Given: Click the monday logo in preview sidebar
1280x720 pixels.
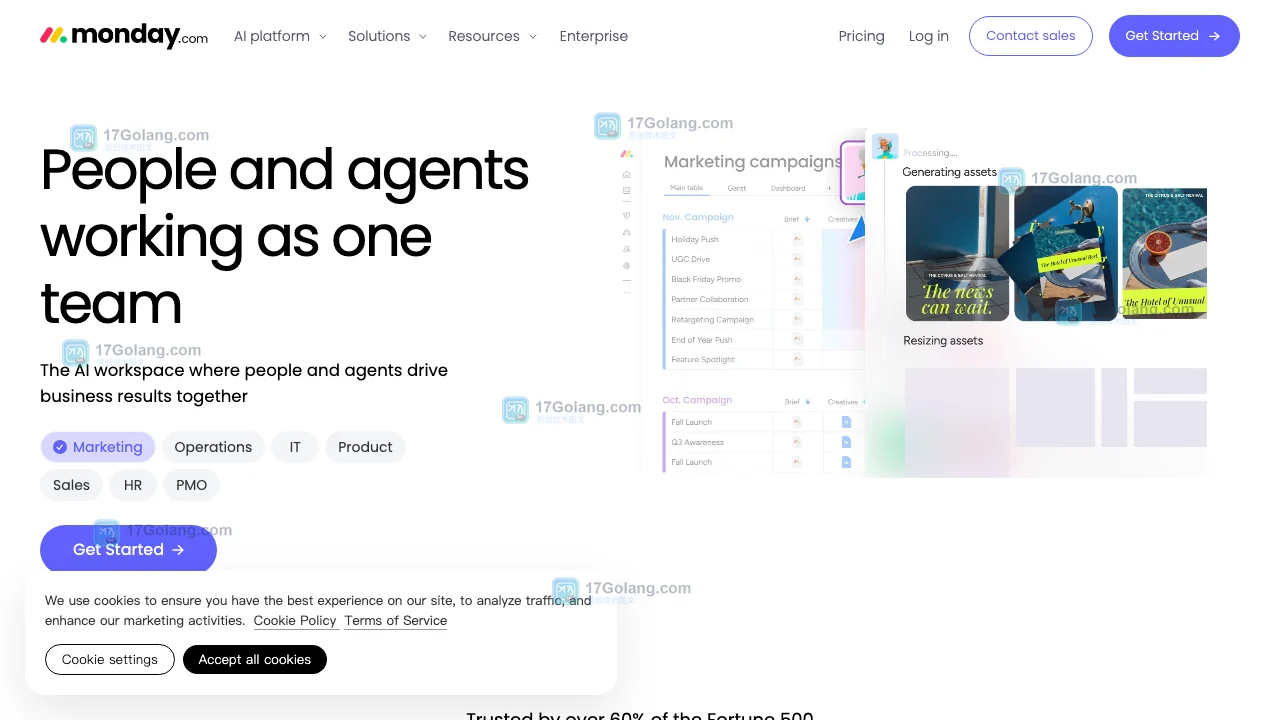Looking at the screenshot, I should click(627, 154).
